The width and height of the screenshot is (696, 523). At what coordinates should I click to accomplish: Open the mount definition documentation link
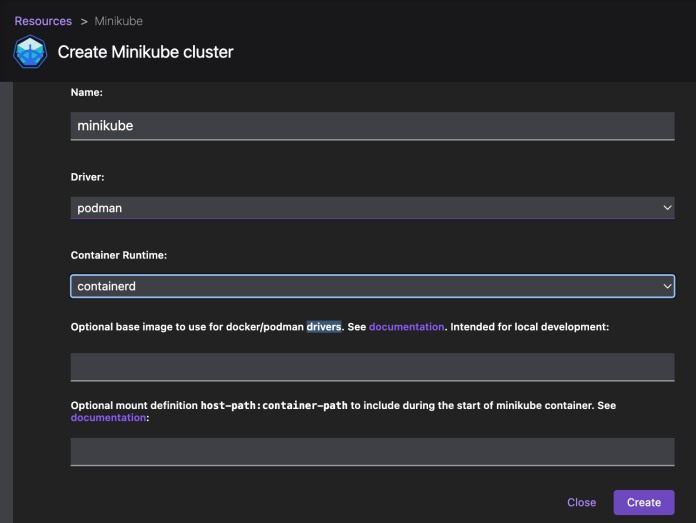(108, 418)
